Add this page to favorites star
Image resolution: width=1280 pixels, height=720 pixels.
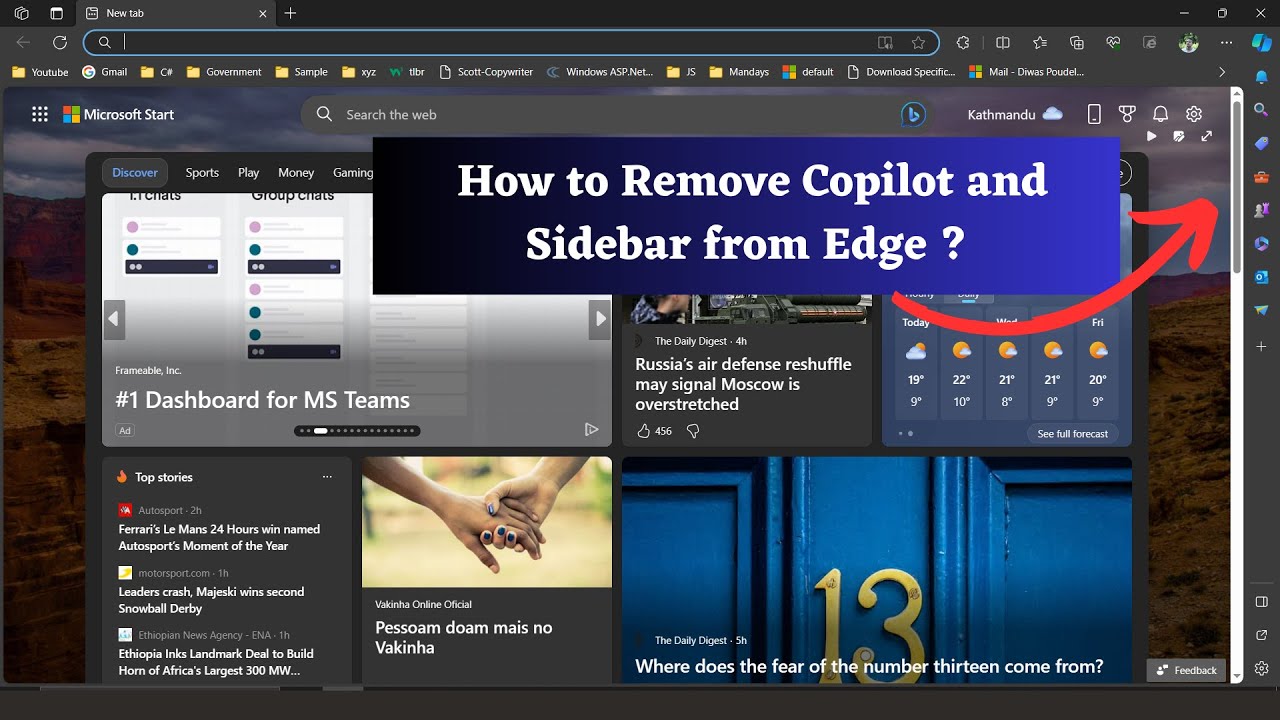(x=918, y=42)
